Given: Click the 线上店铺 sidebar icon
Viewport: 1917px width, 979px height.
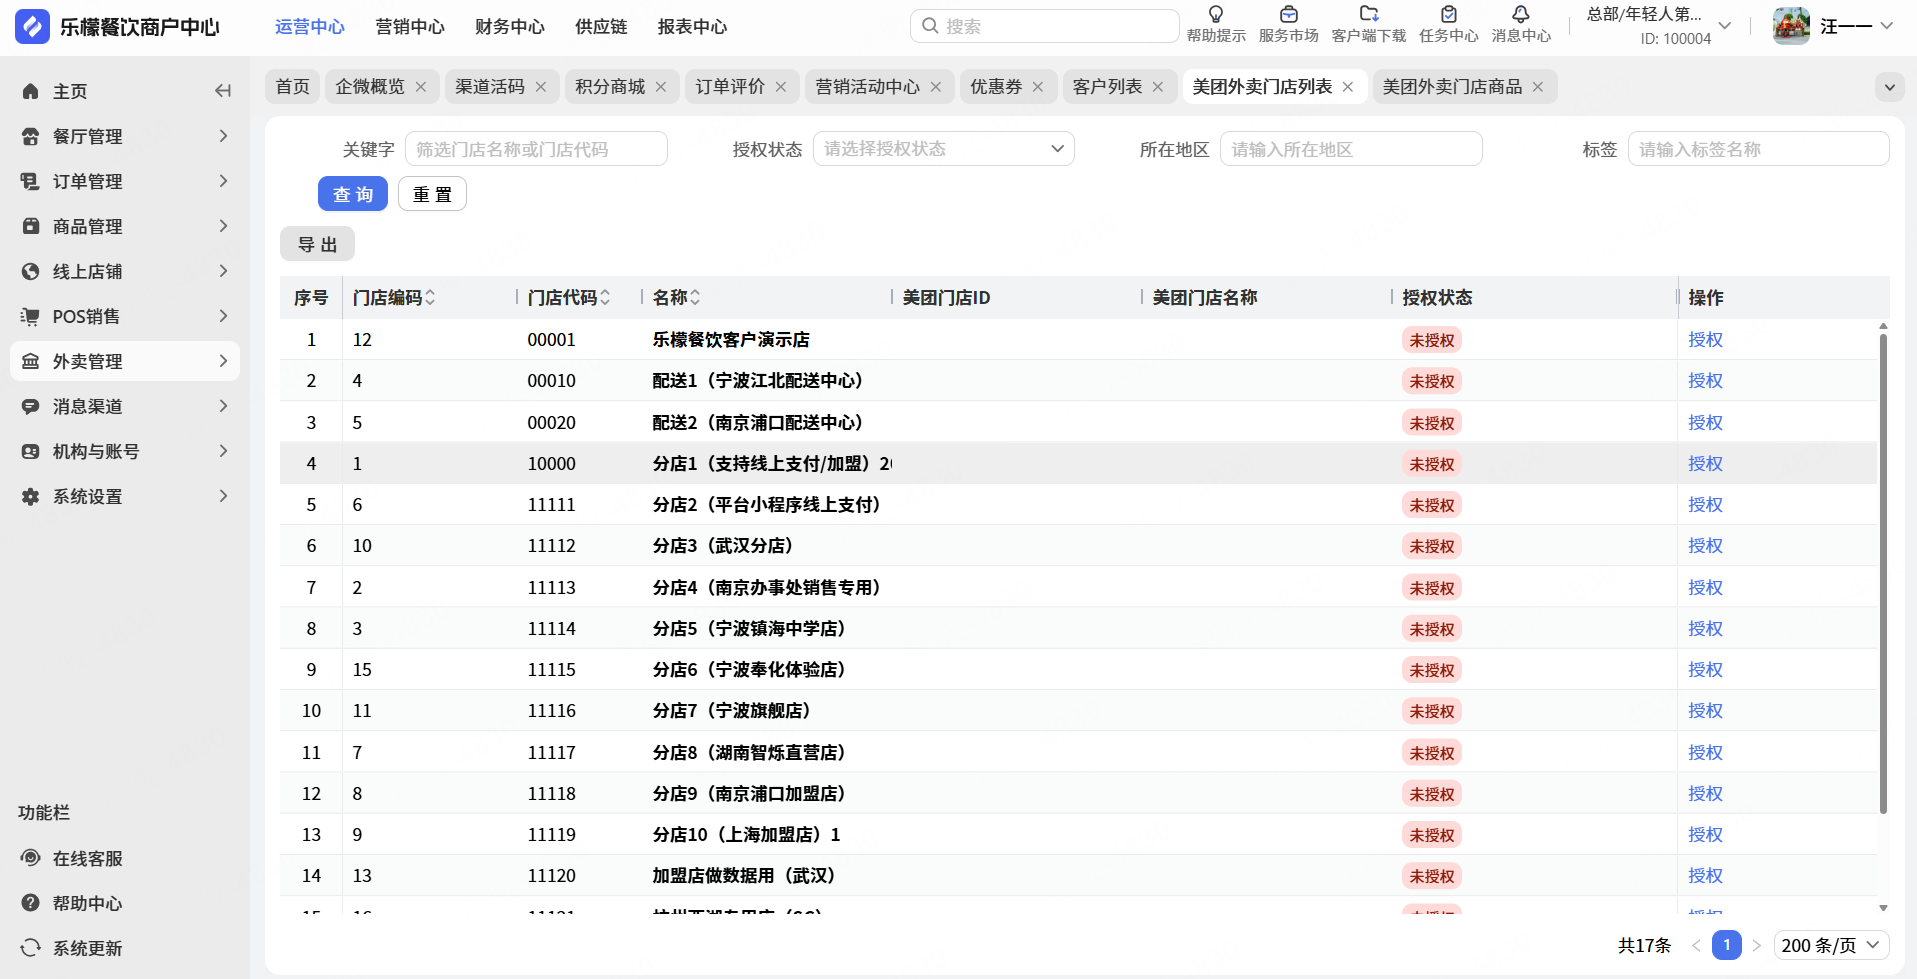Looking at the screenshot, I should click(31, 271).
